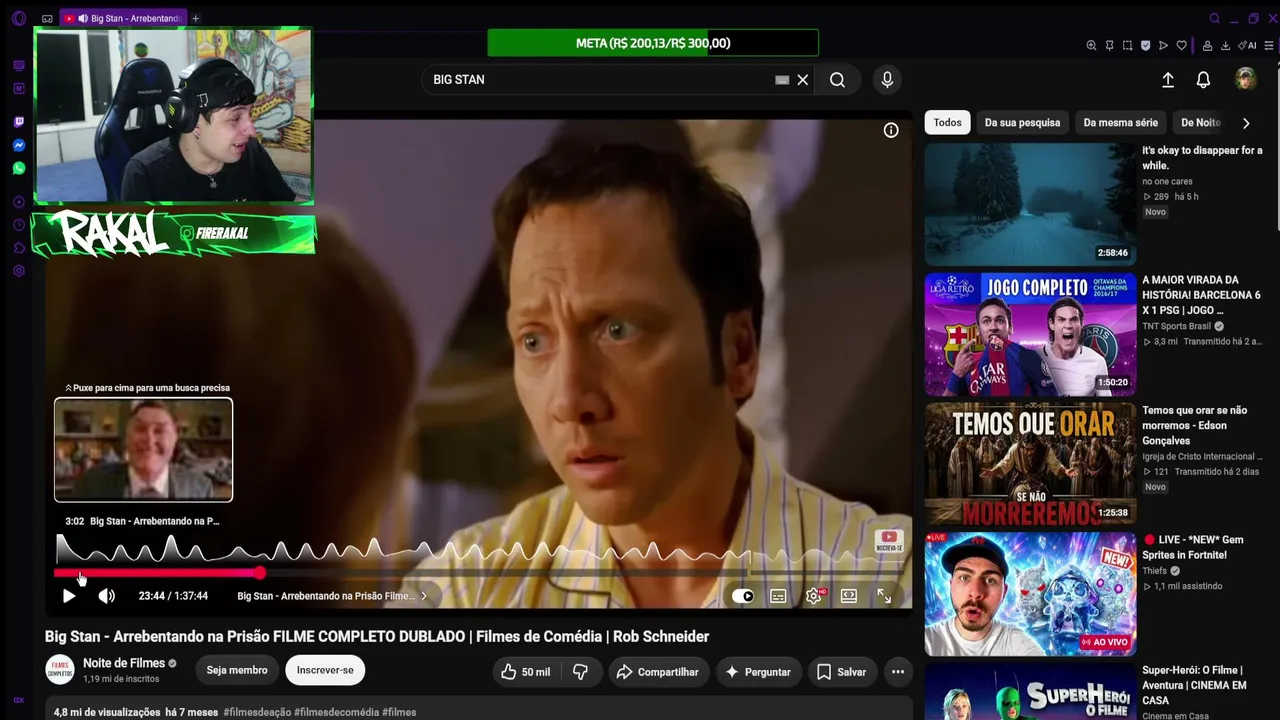Select Da mesma série filter chip
1280x720 pixels.
pos(1121,123)
